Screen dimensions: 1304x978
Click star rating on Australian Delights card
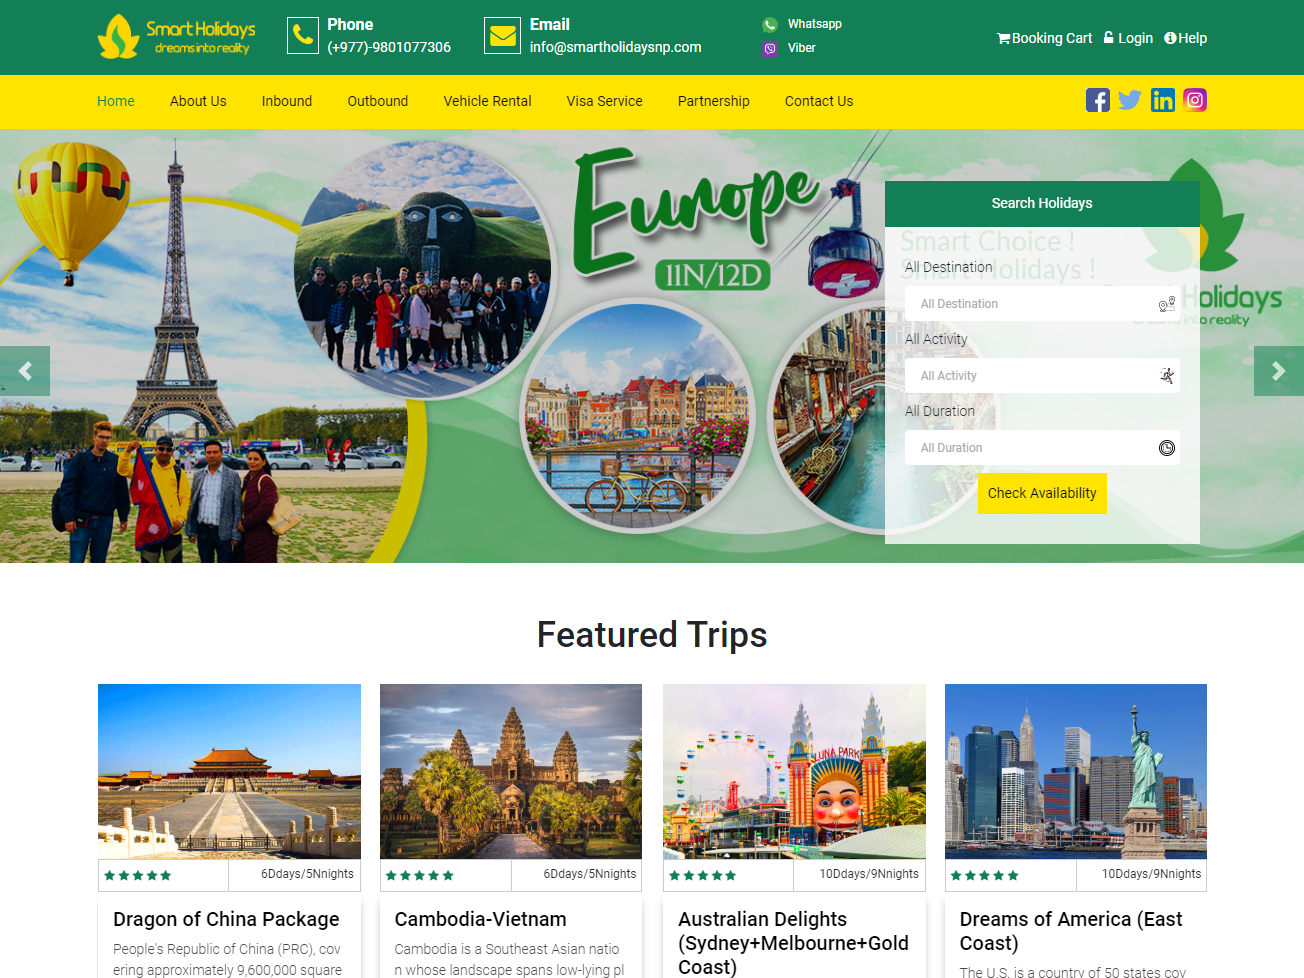click(703, 875)
